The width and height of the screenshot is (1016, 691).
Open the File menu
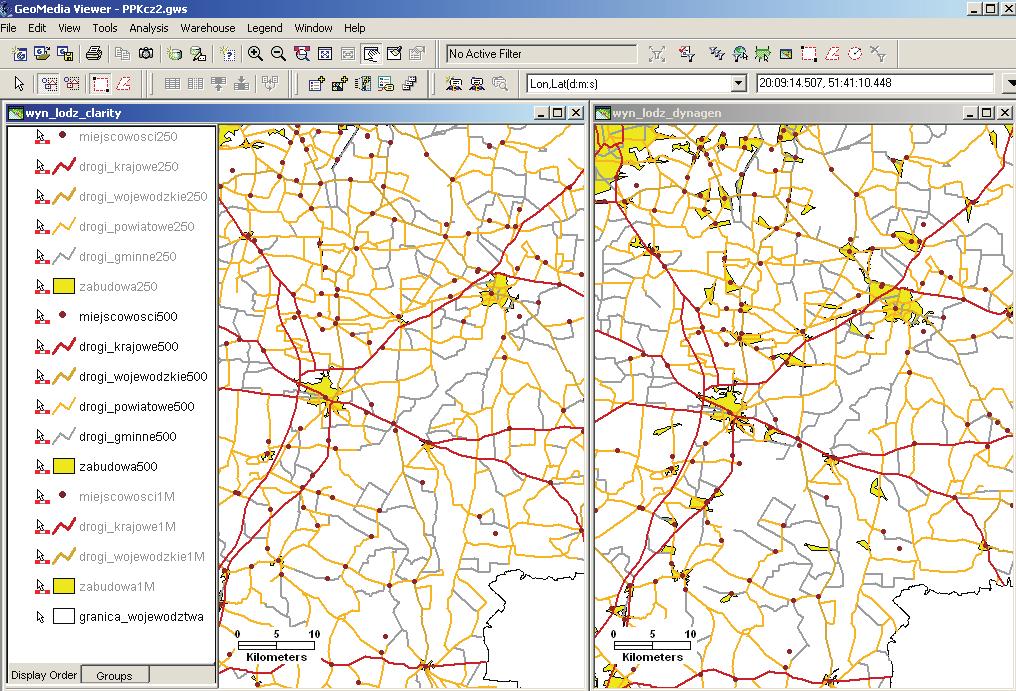(x=8, y=28)
